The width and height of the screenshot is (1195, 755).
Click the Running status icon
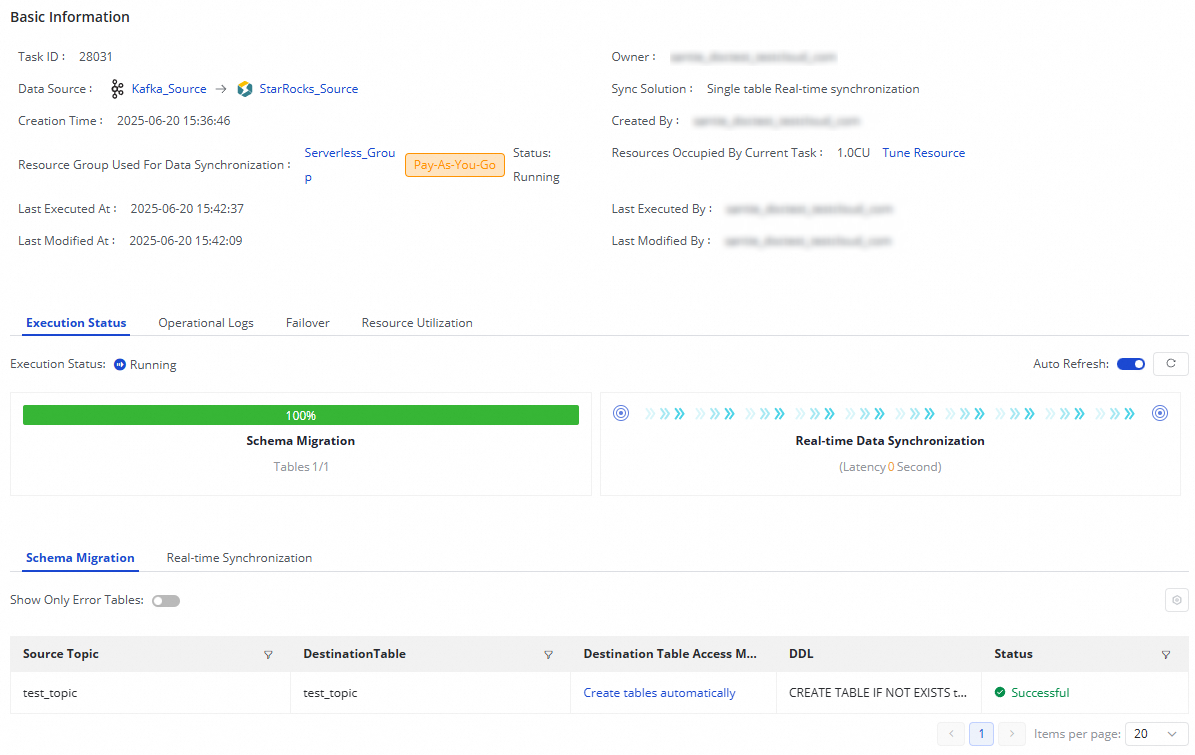(120, 365)
